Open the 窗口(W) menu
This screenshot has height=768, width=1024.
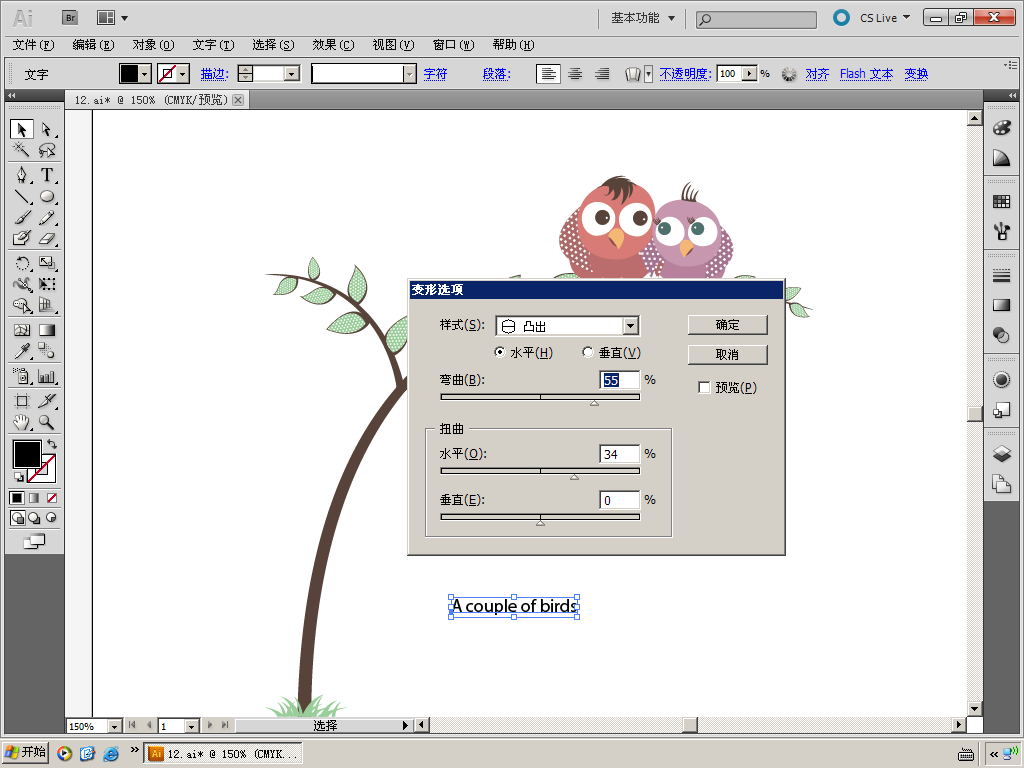(x=453, y=45)
